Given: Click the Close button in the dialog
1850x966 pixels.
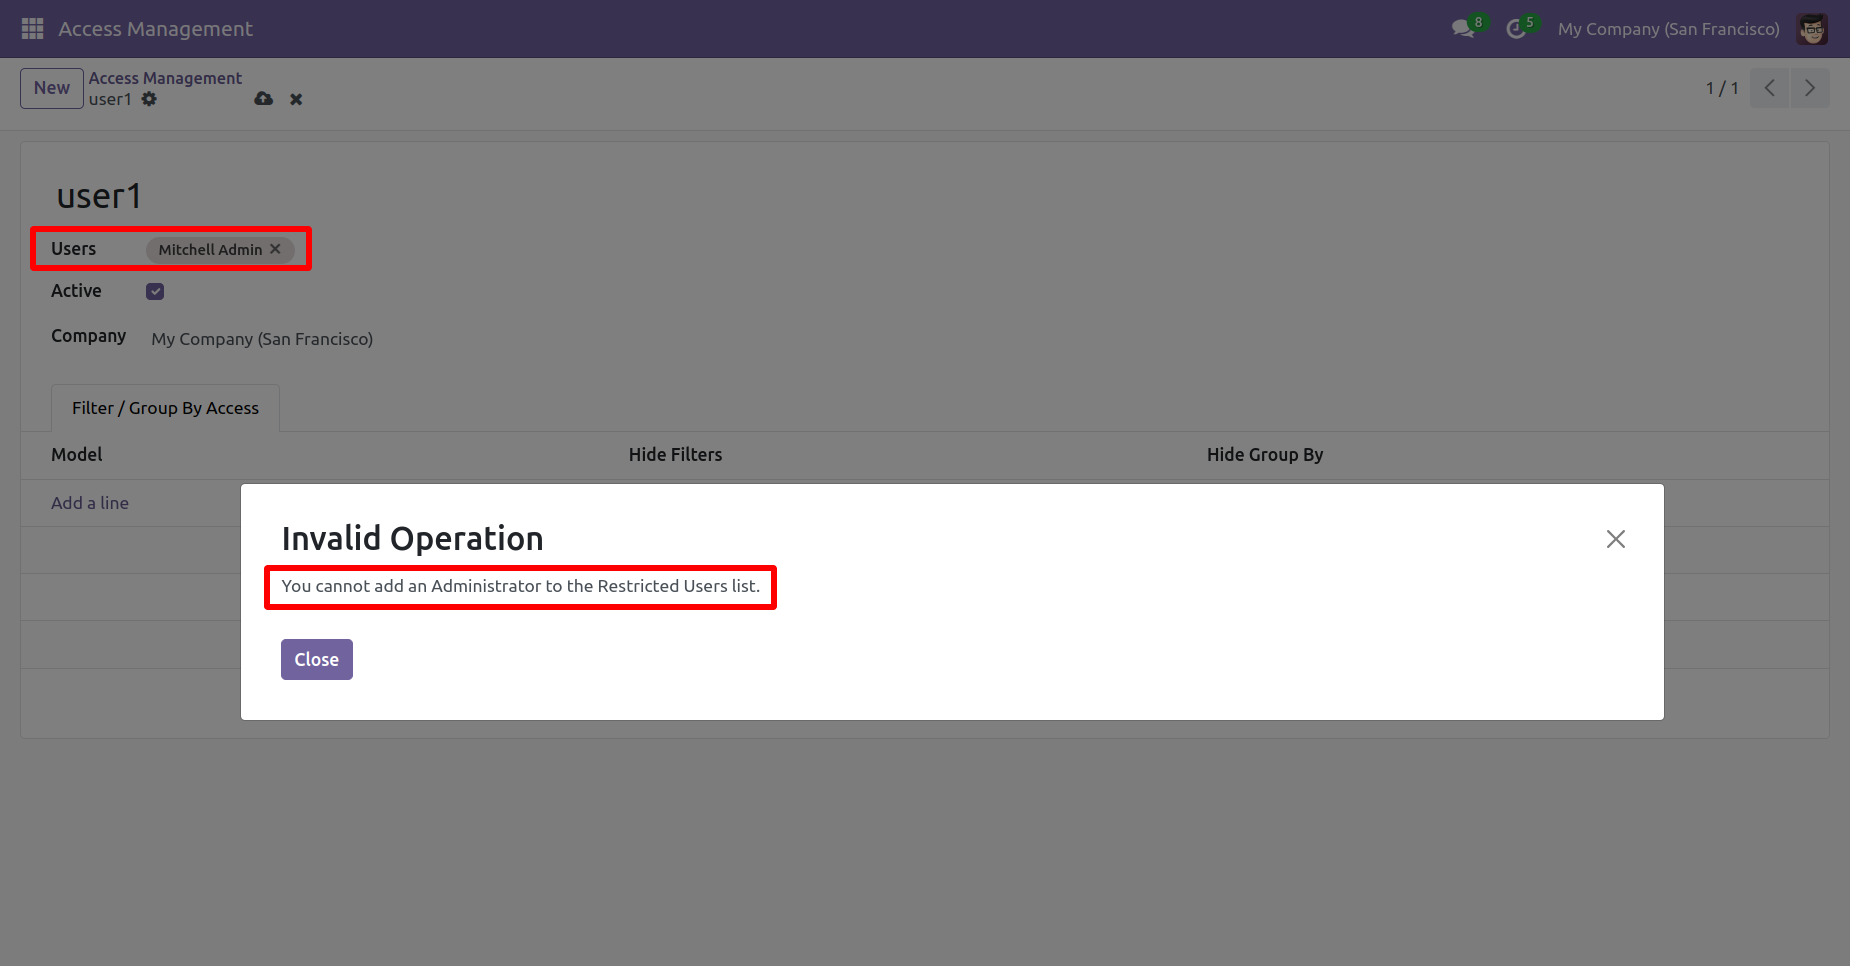Looking at the screenshot, I should click(317, 660).
